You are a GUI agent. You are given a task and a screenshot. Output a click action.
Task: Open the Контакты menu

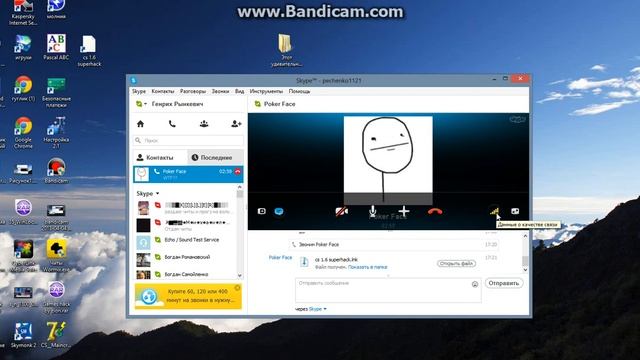(162, 91)
